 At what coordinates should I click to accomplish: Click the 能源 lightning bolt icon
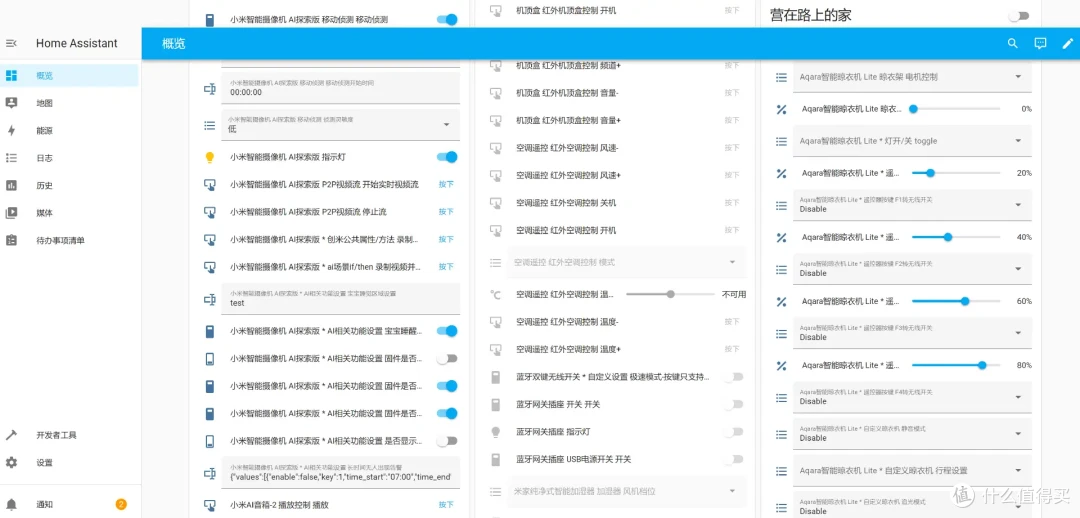pyautogui.click(x=11, y=131)
